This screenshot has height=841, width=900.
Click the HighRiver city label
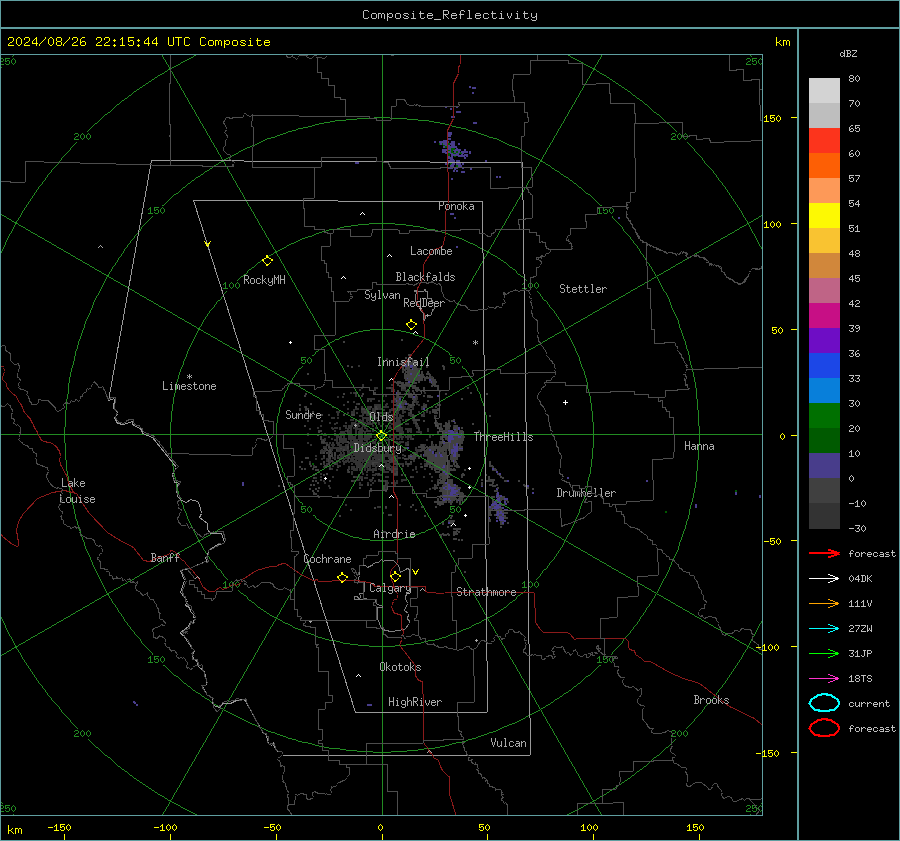pos(415,702)
